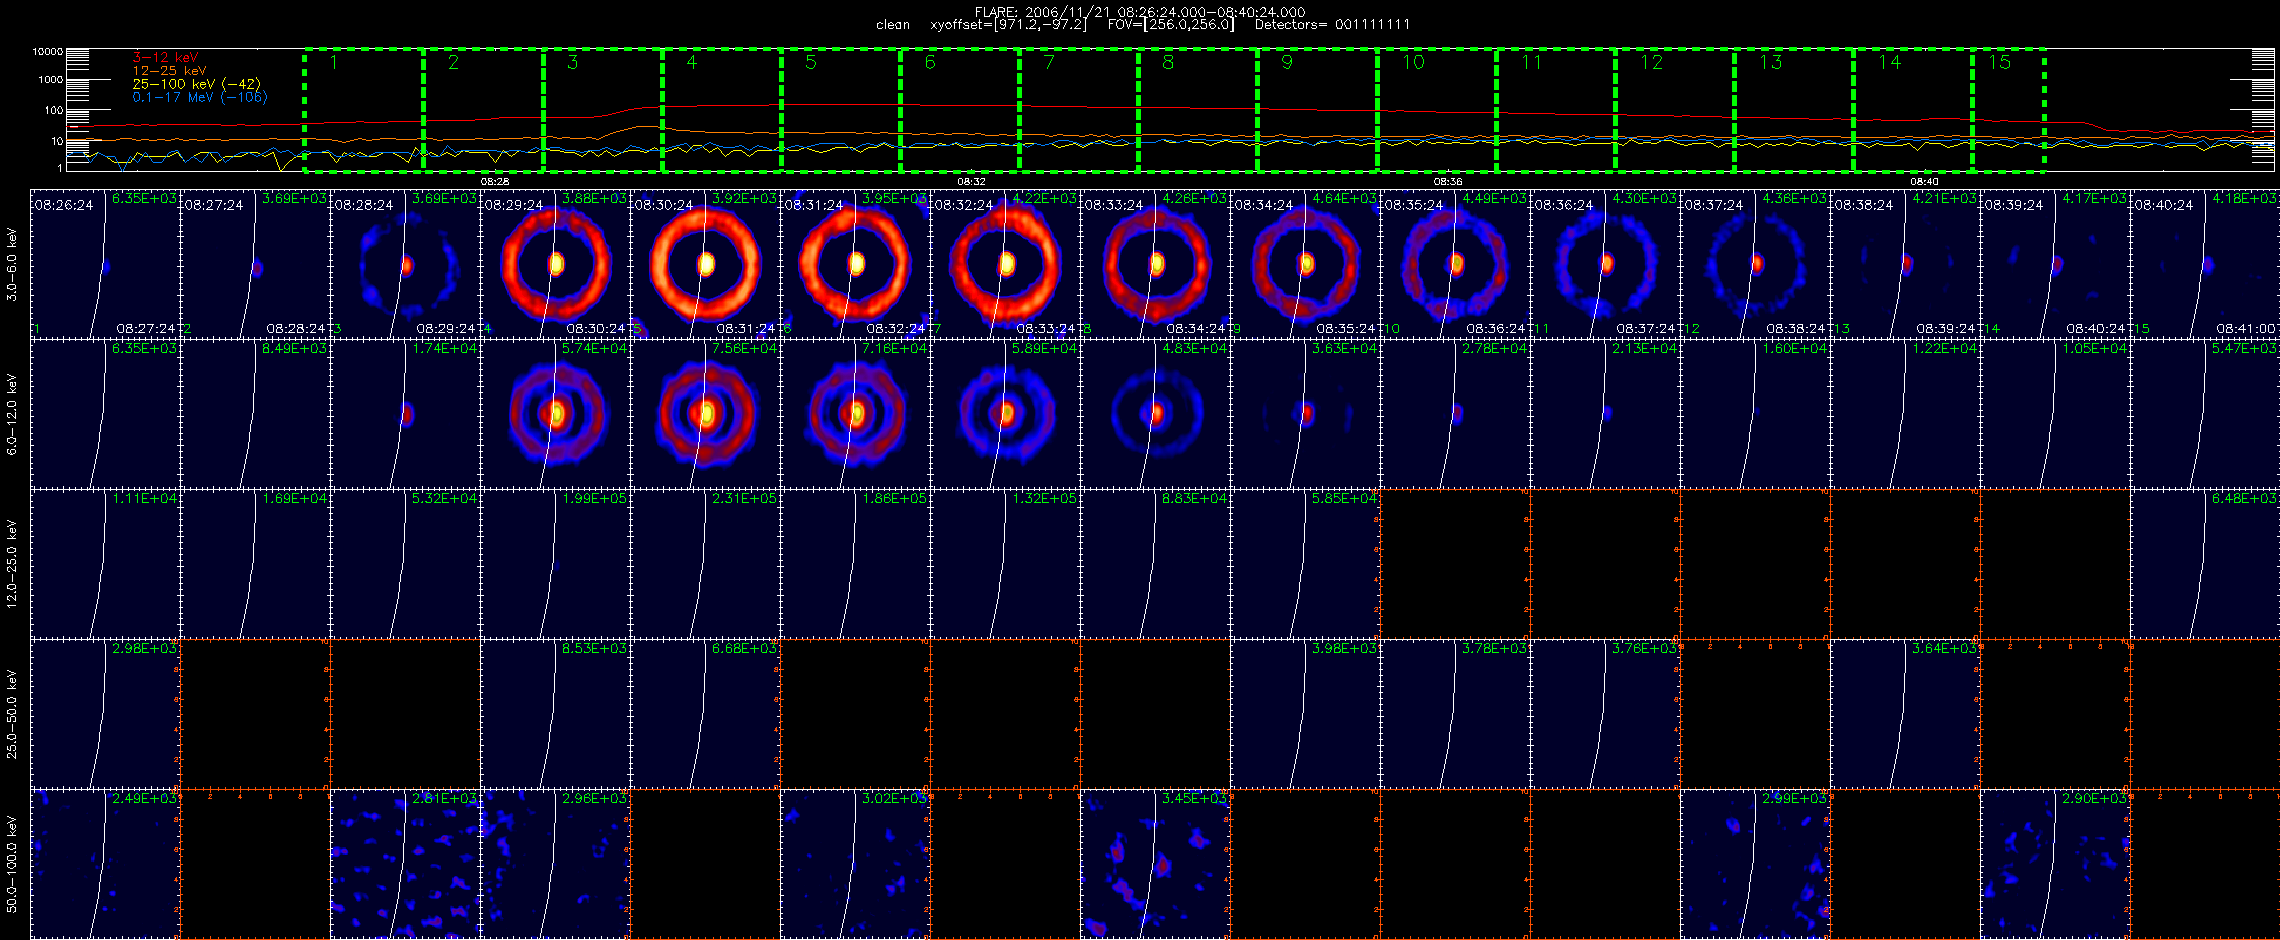Select interval 1 box in the light curve
Screen dimensions: 2280x940
tap(364, 110)
